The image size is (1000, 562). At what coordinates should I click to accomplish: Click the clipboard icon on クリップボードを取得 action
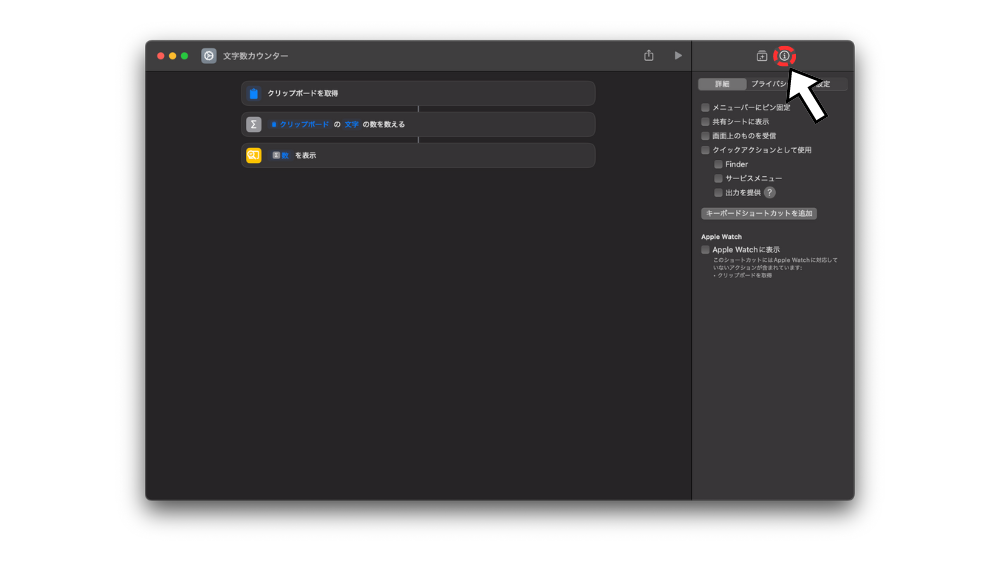point(254,93)
